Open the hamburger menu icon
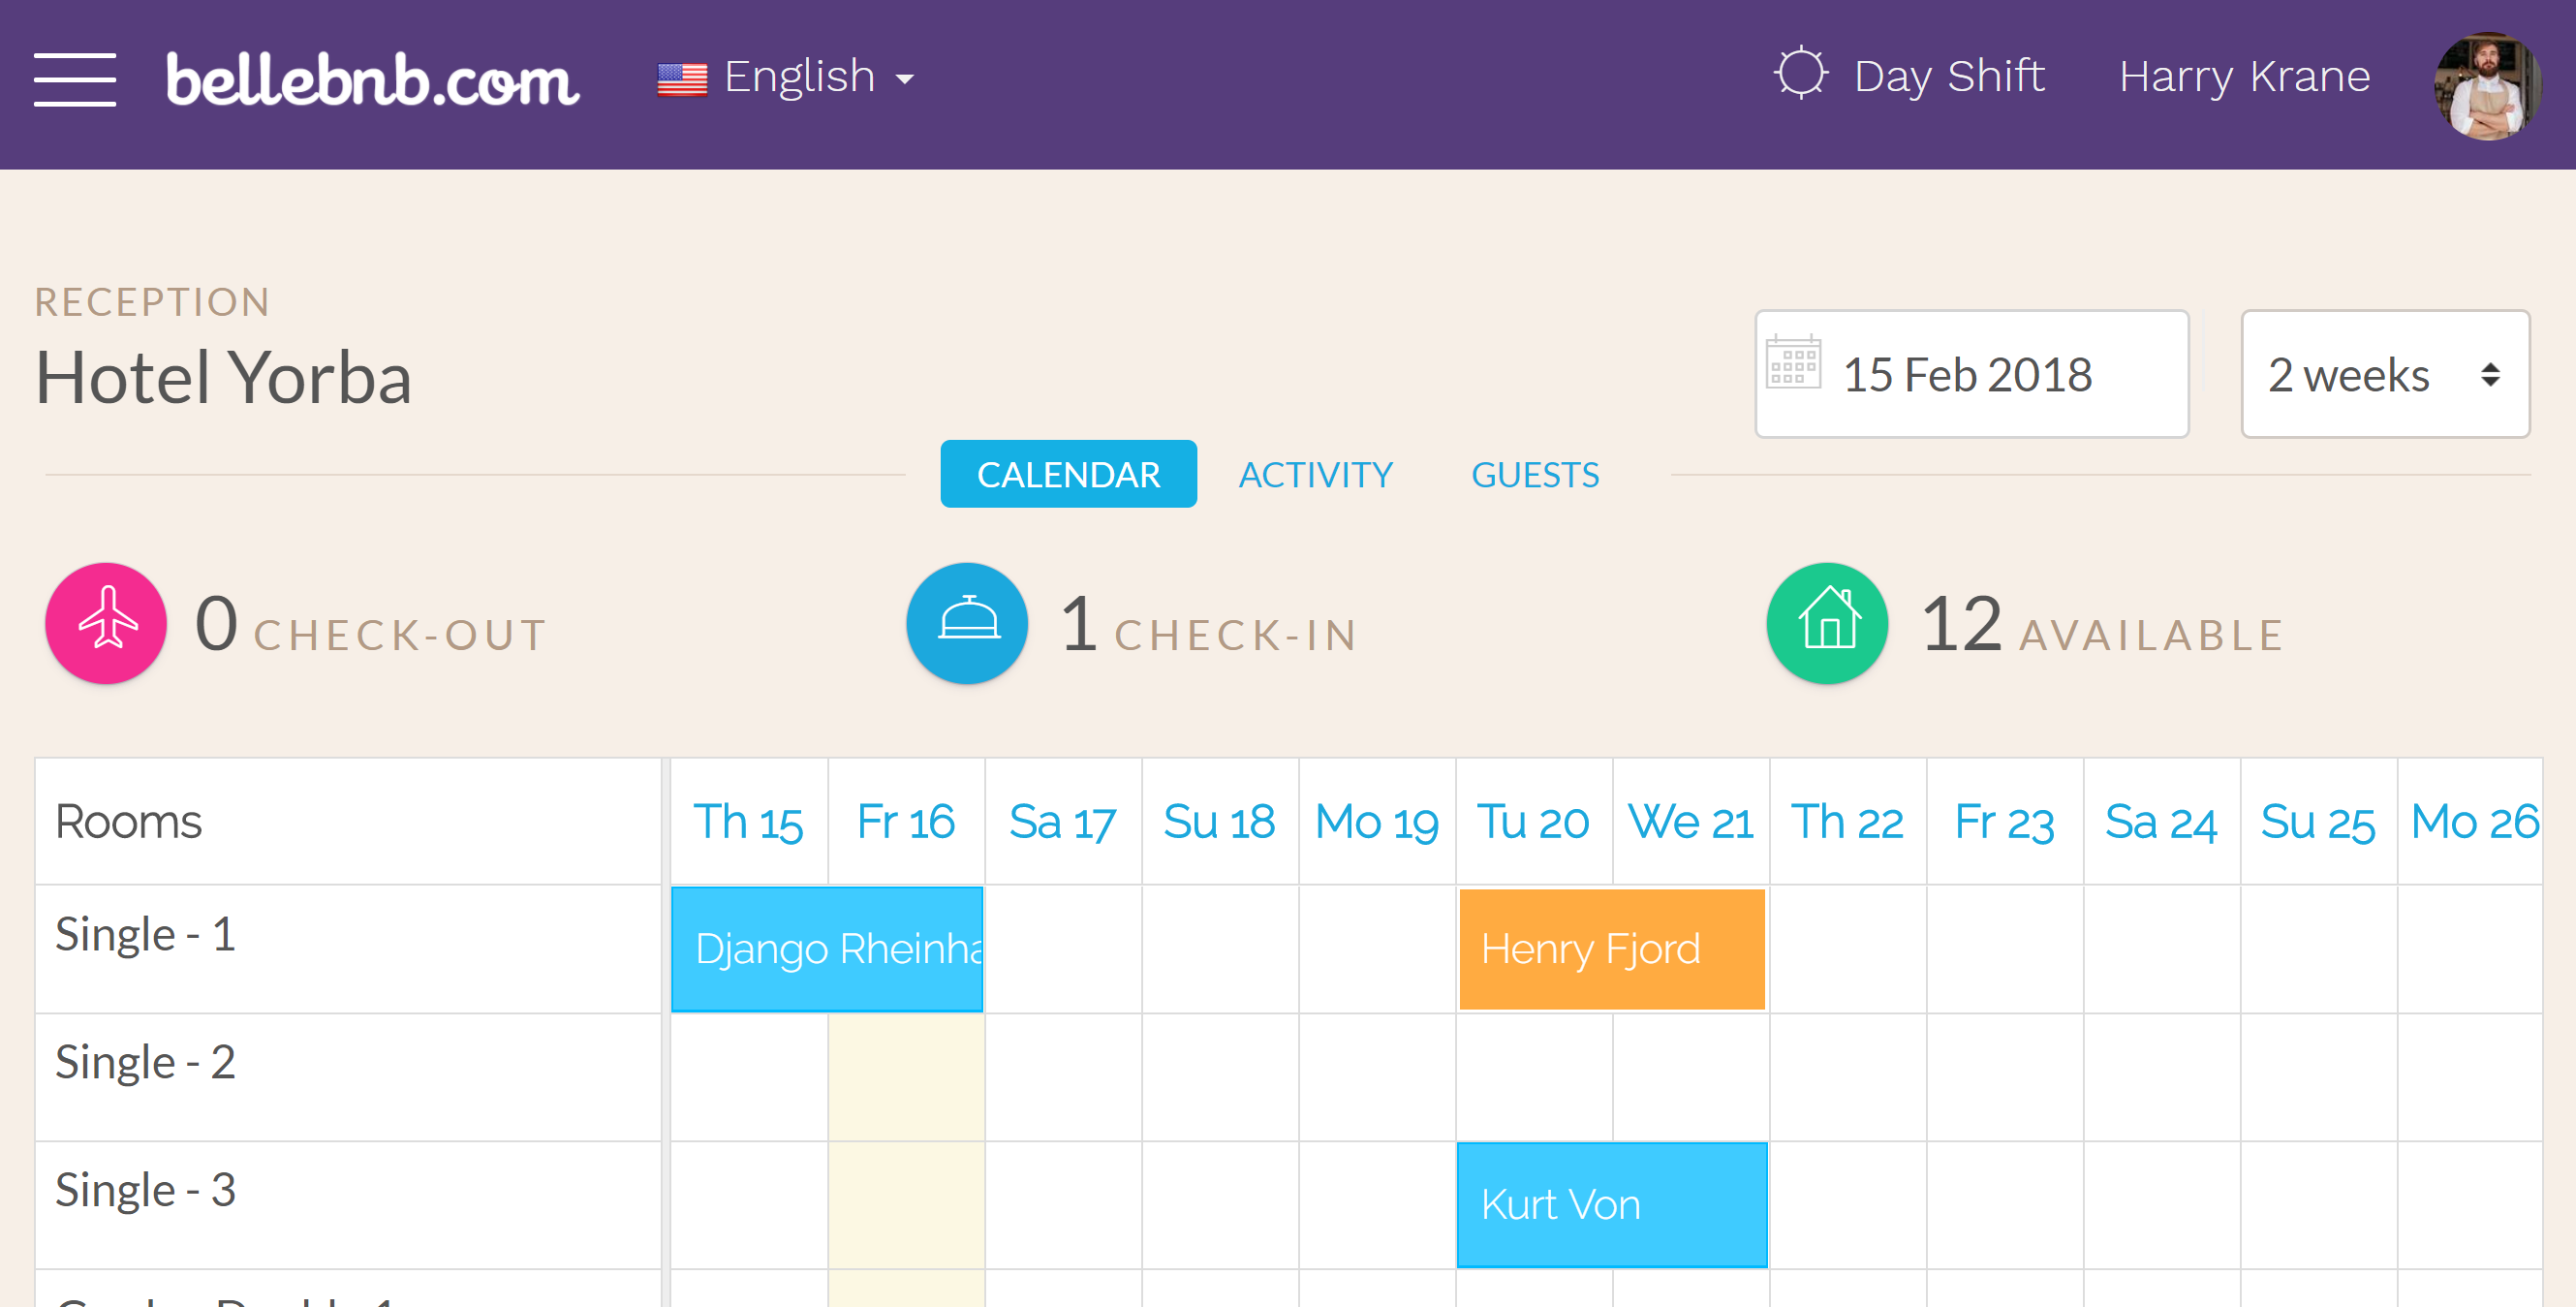The image size is (2576, 1307). point(74,75)
